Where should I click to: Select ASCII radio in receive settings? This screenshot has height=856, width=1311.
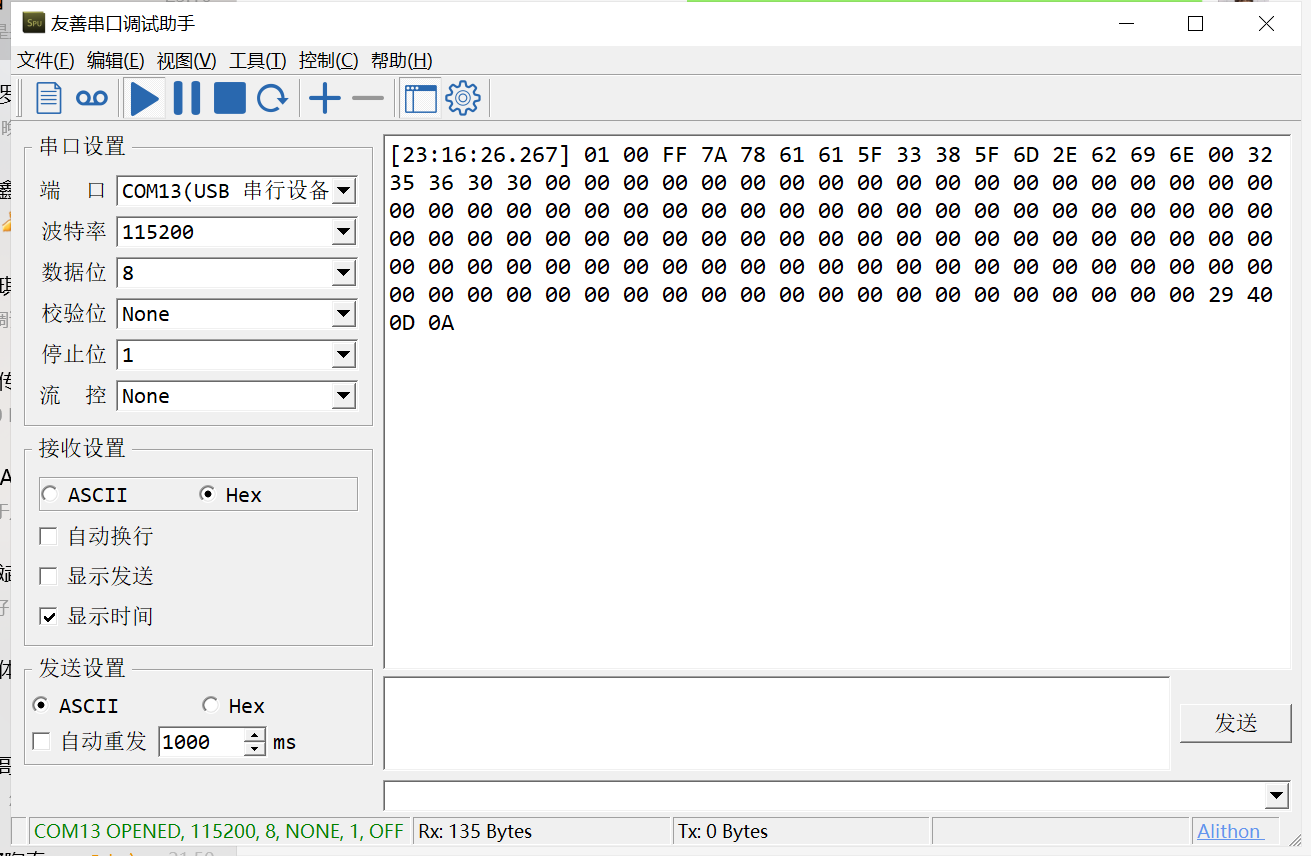pyautogui.click(x=50, y=494)
